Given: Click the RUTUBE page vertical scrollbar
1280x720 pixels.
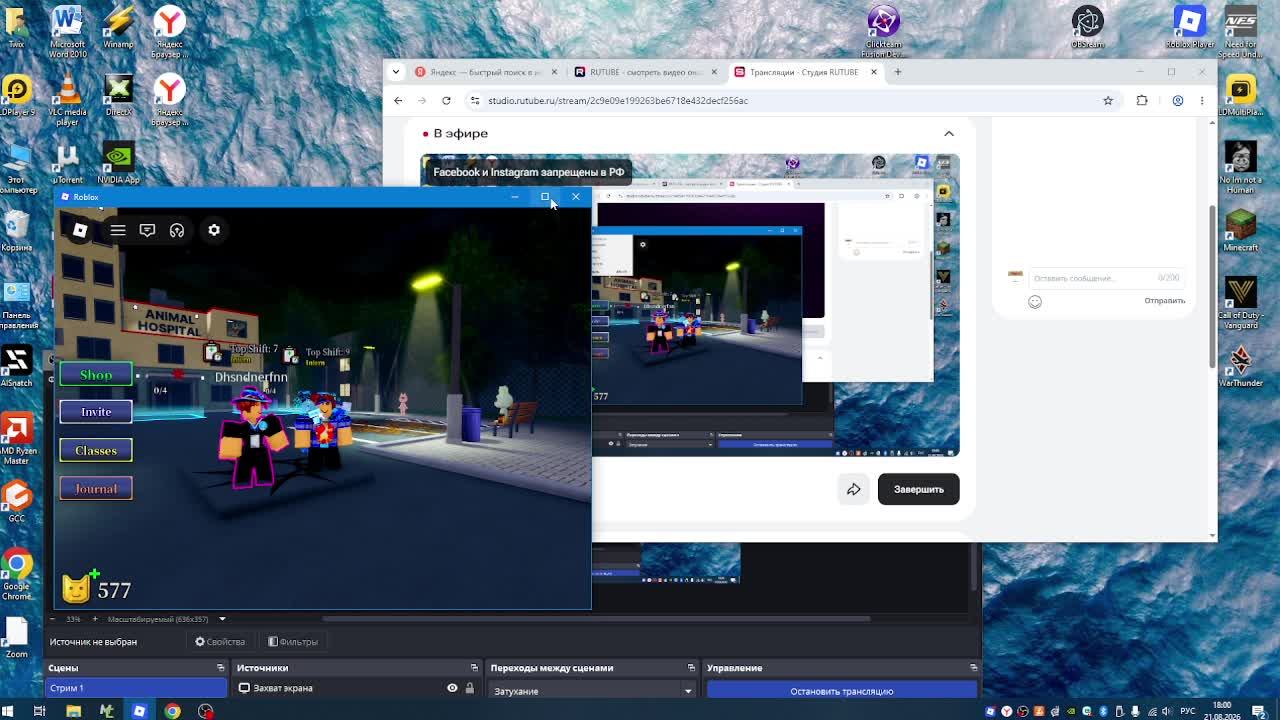Looking at the screenshot, I should (1213, 285).
